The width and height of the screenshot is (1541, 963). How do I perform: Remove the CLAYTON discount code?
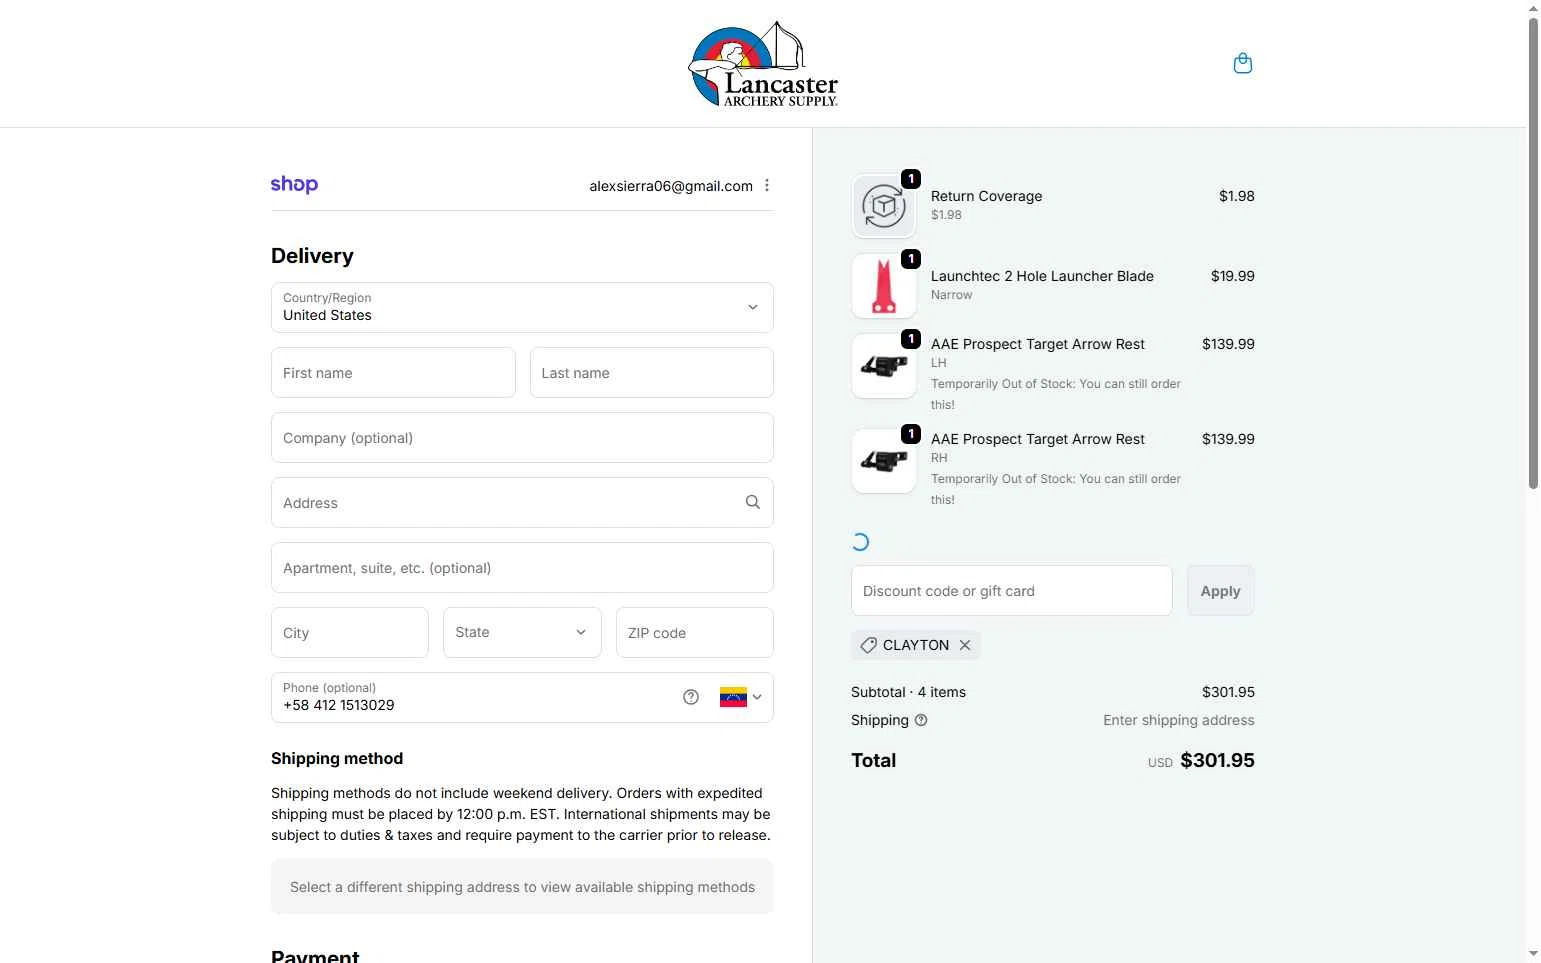pyautogui.click(x=965, y=645)
